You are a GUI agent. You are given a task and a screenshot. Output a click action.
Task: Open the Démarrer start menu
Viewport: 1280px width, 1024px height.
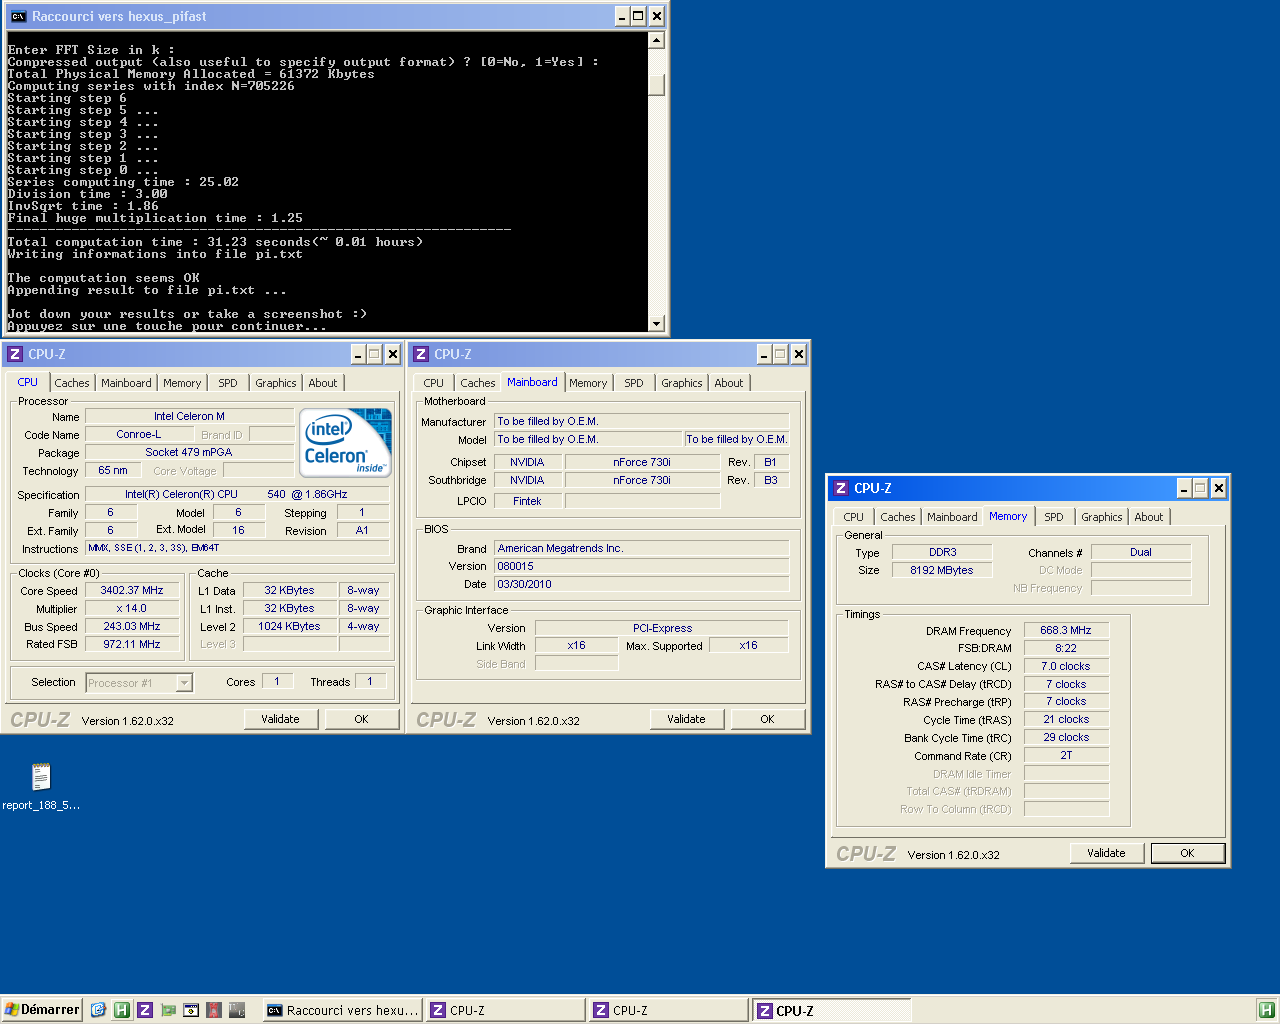coord(42,1010)
